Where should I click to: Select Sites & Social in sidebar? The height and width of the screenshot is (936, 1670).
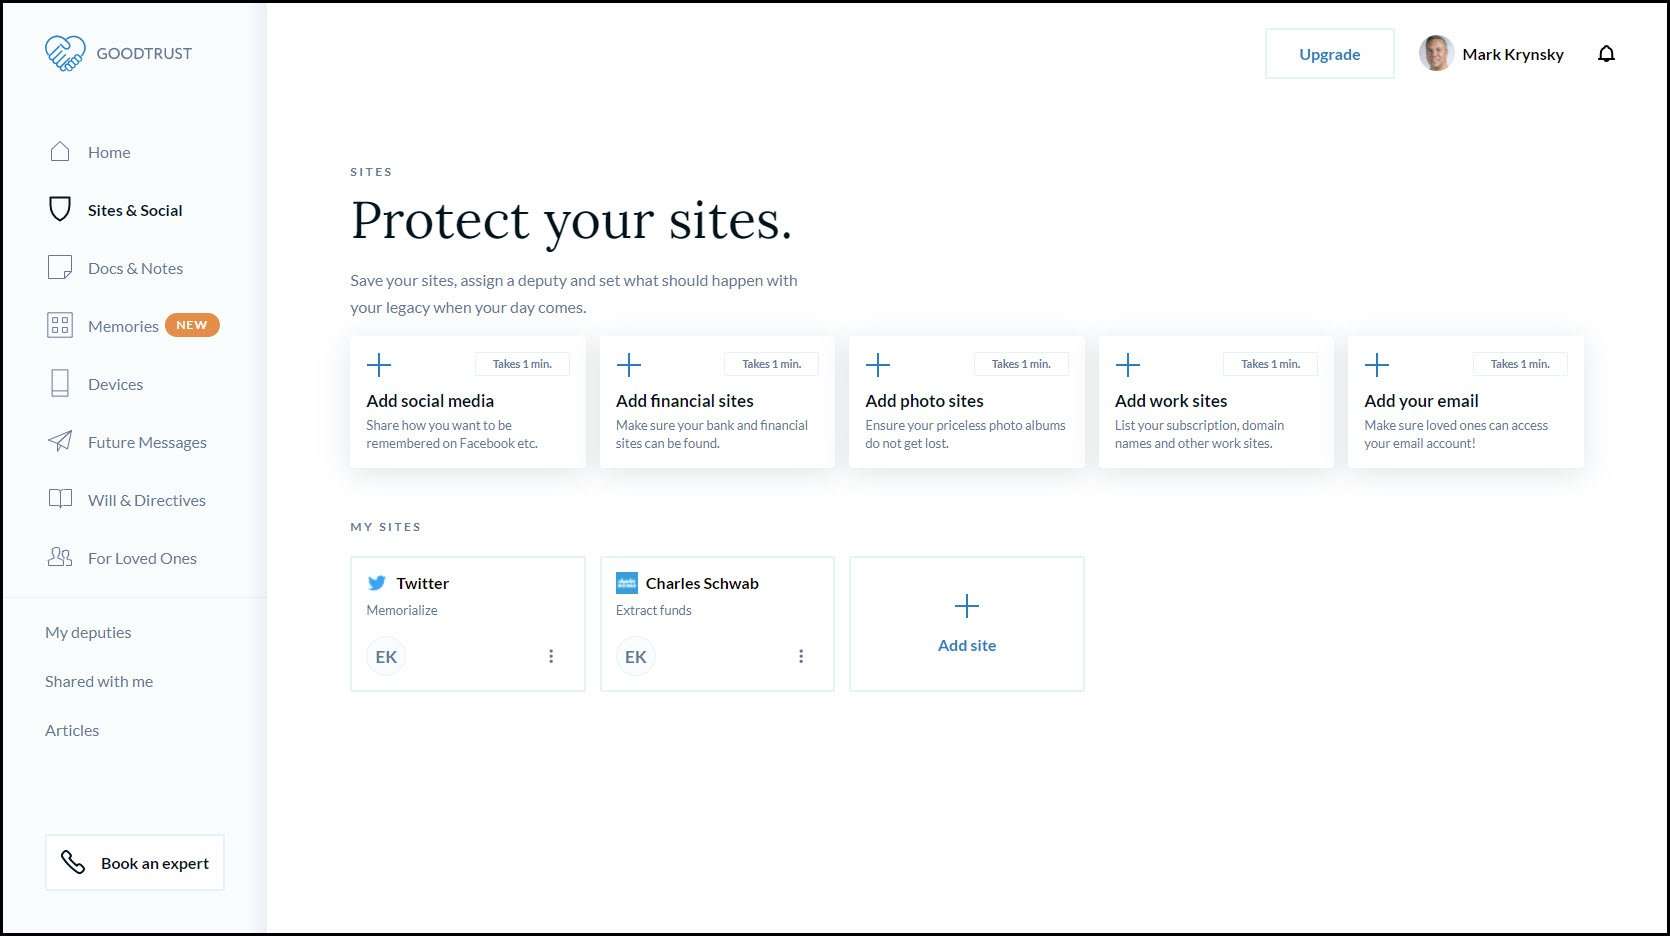tap(135, 210)
